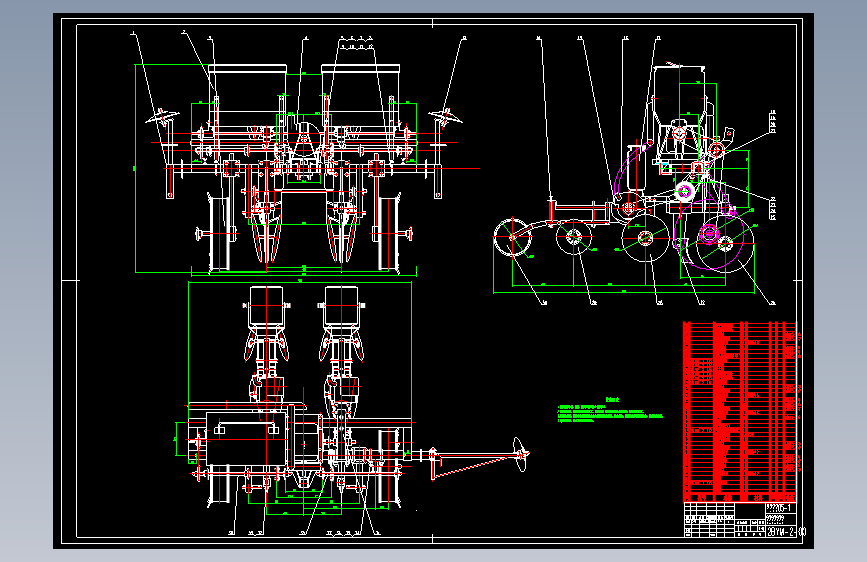Click the ???05-1 cell in title block
This screenshot has height=562, width=867.
click(x=779, y=508)
